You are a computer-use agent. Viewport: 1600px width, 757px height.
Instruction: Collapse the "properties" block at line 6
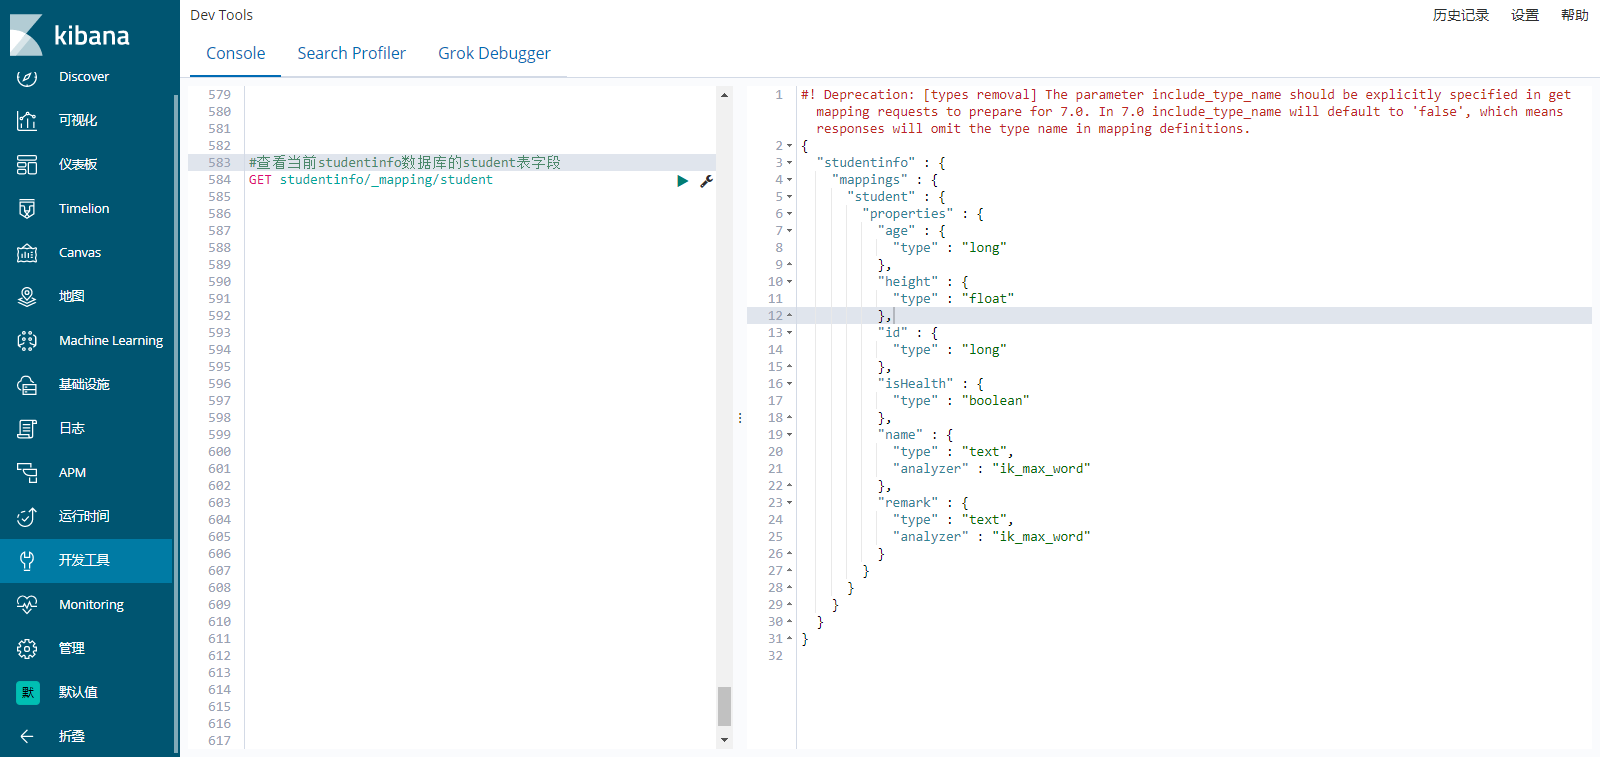tap(790, 214)
